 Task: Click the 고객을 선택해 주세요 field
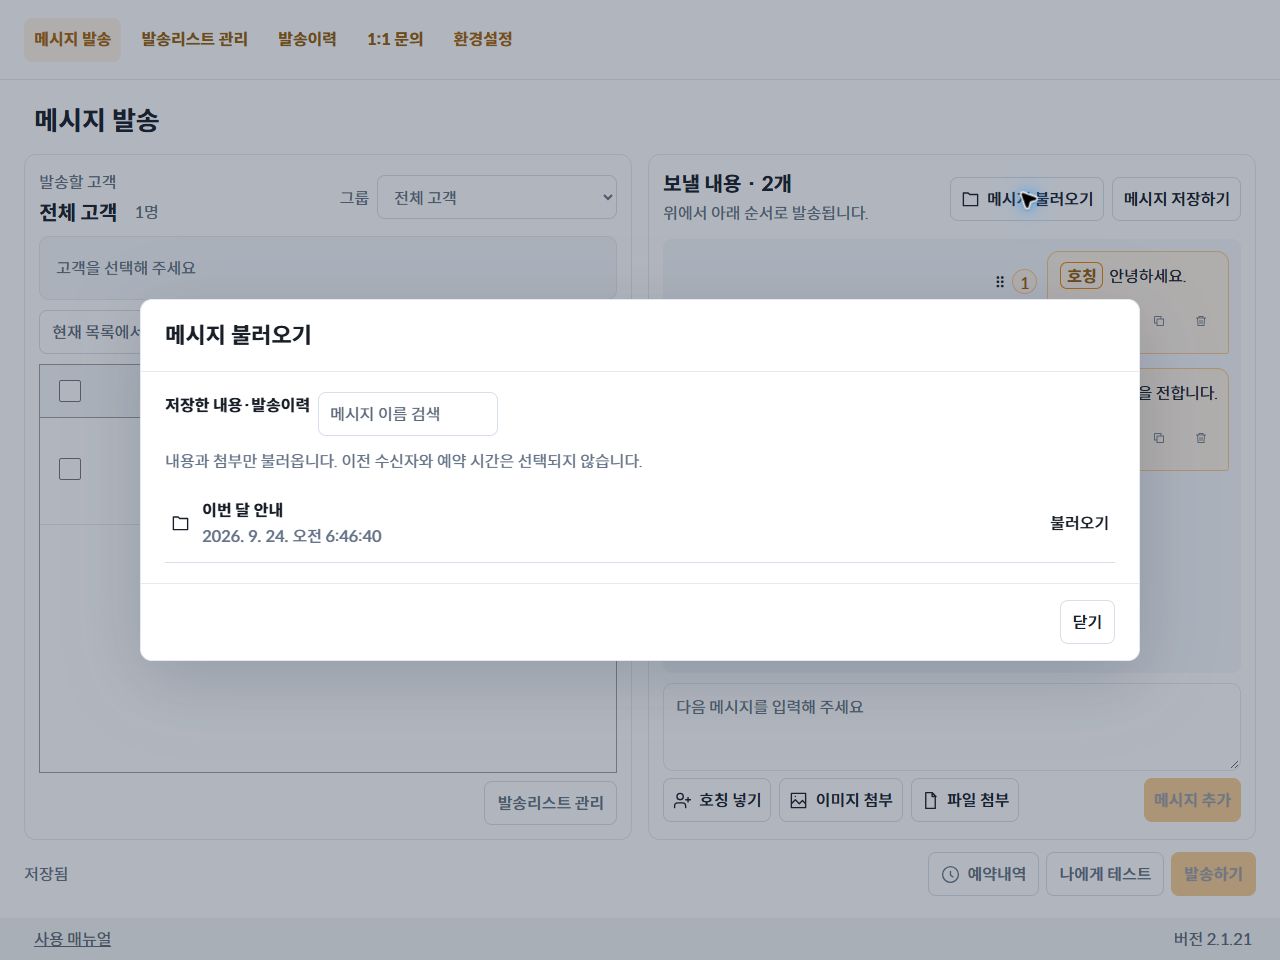click(x=328, y=268)
